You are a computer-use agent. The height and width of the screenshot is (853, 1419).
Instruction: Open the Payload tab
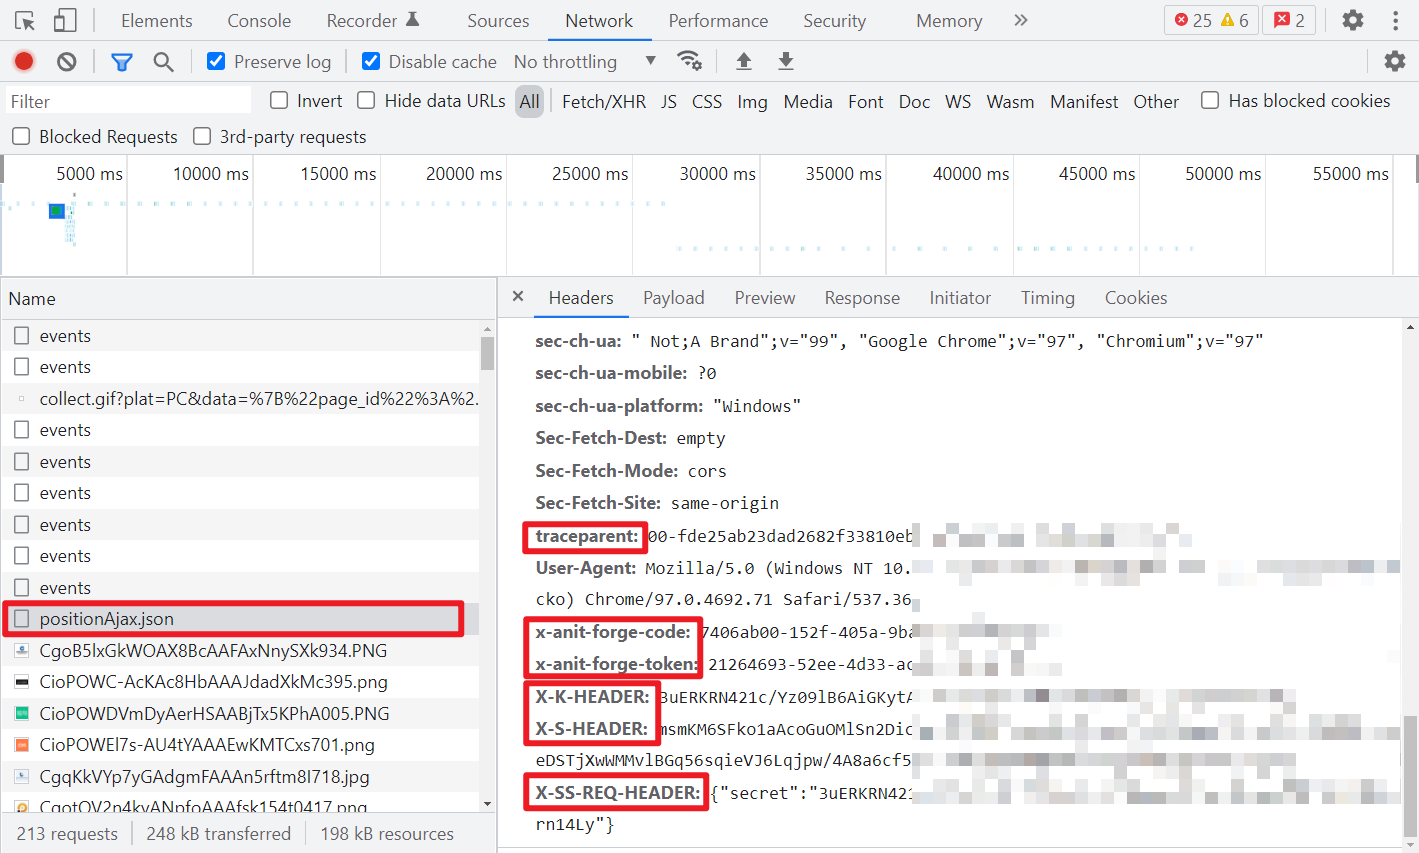(674, 297)
